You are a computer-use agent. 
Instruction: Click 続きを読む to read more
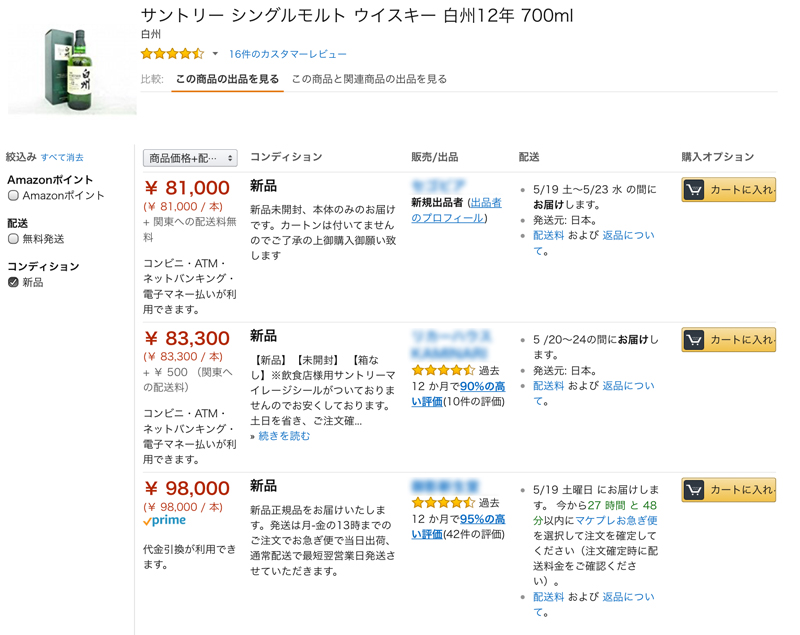click(x=284, y=436)
